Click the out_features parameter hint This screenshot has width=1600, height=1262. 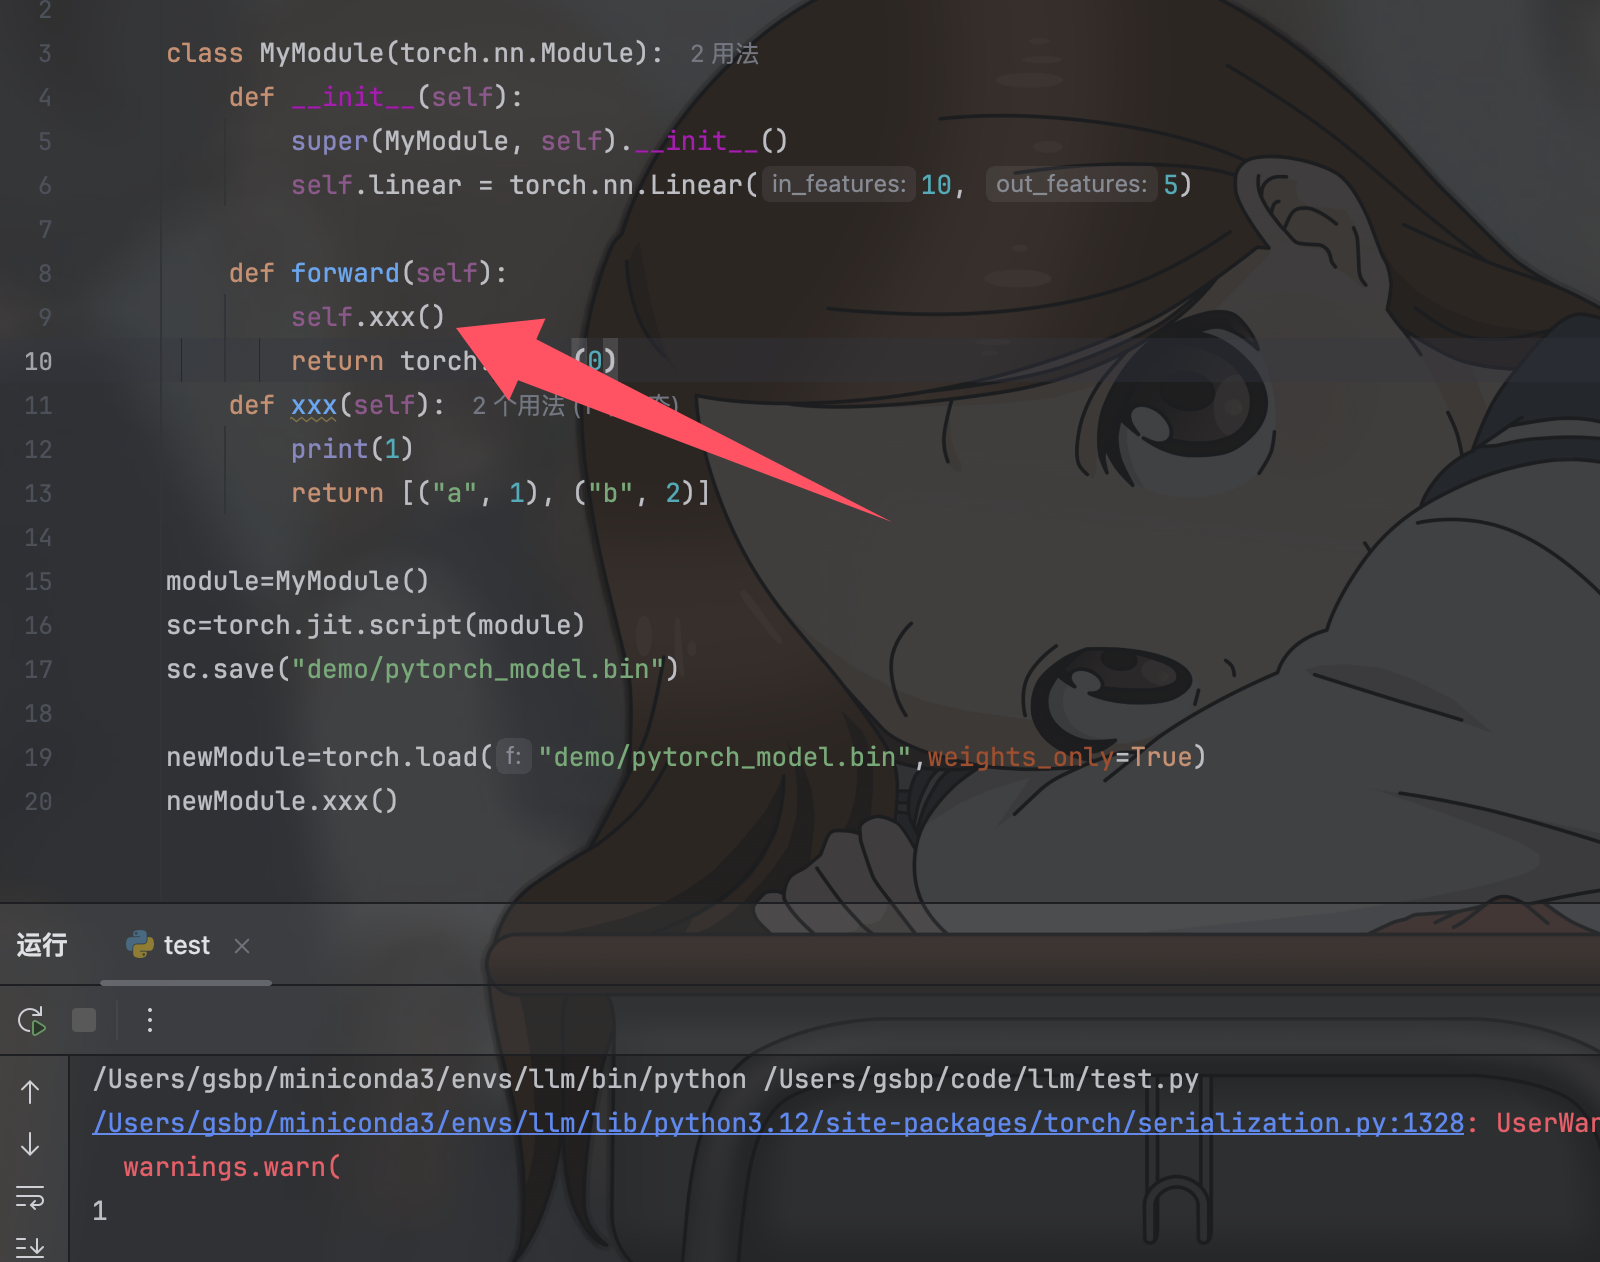(x=1071, y=184)
